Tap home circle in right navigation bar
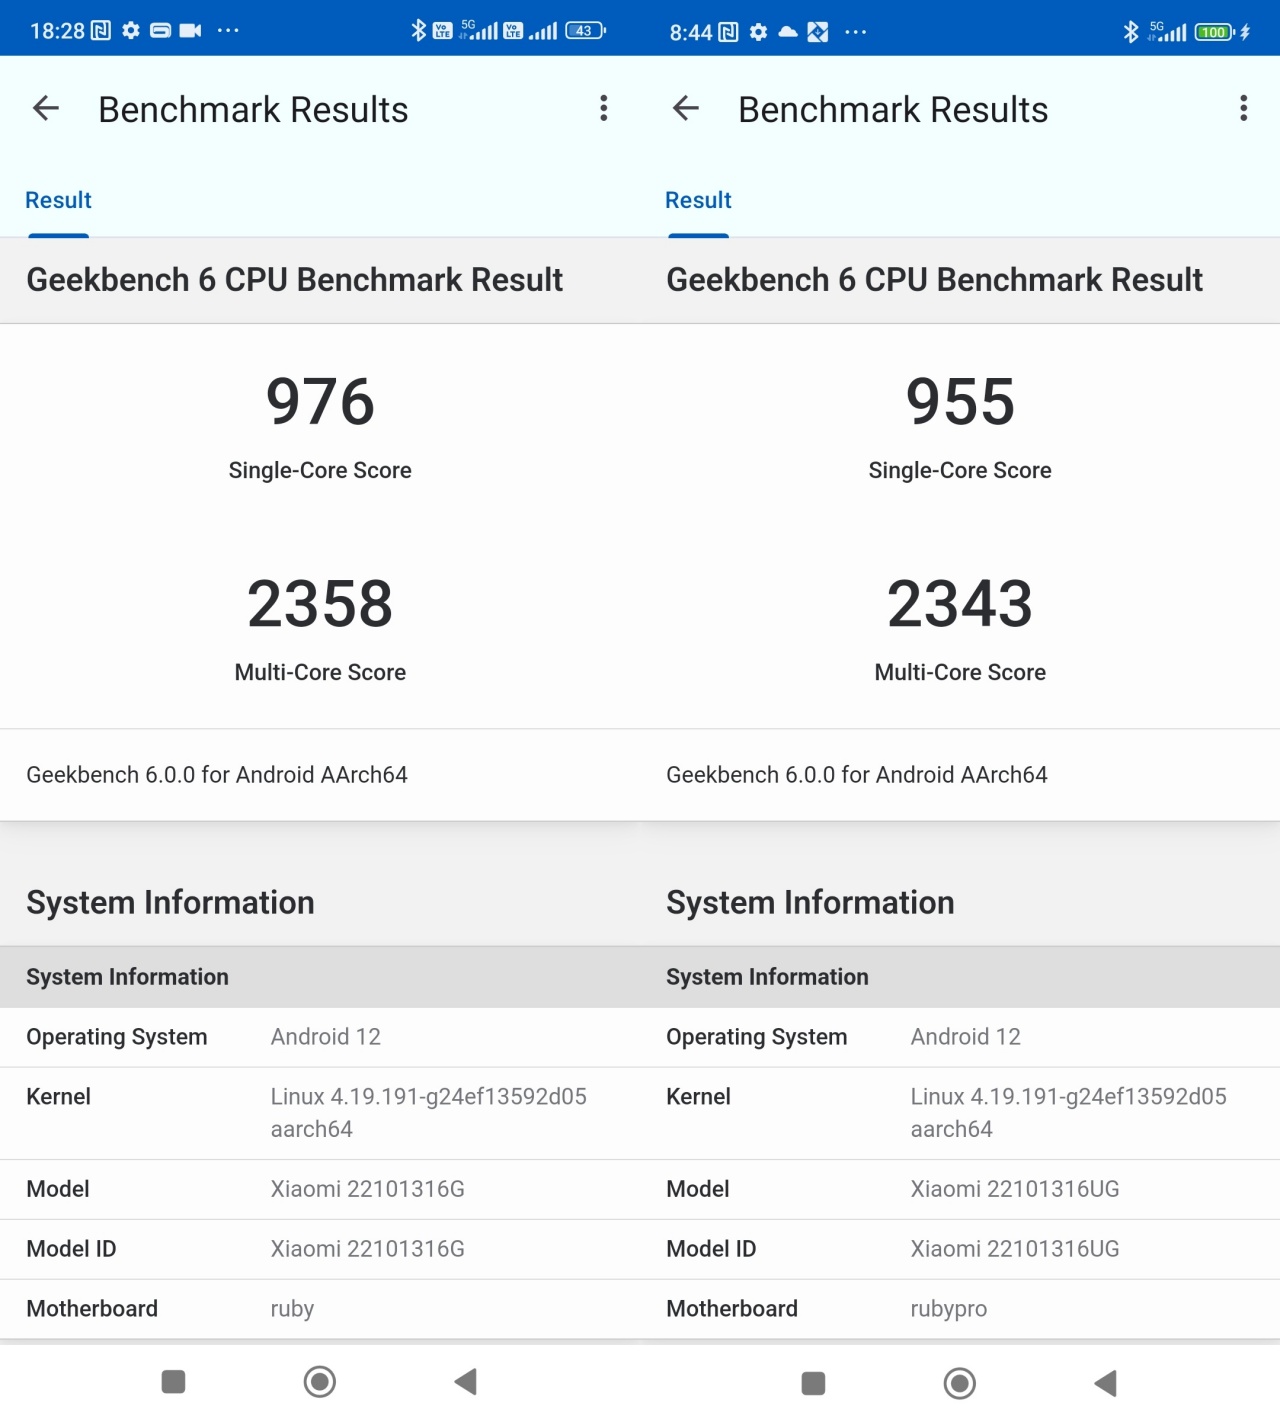 960,1383
